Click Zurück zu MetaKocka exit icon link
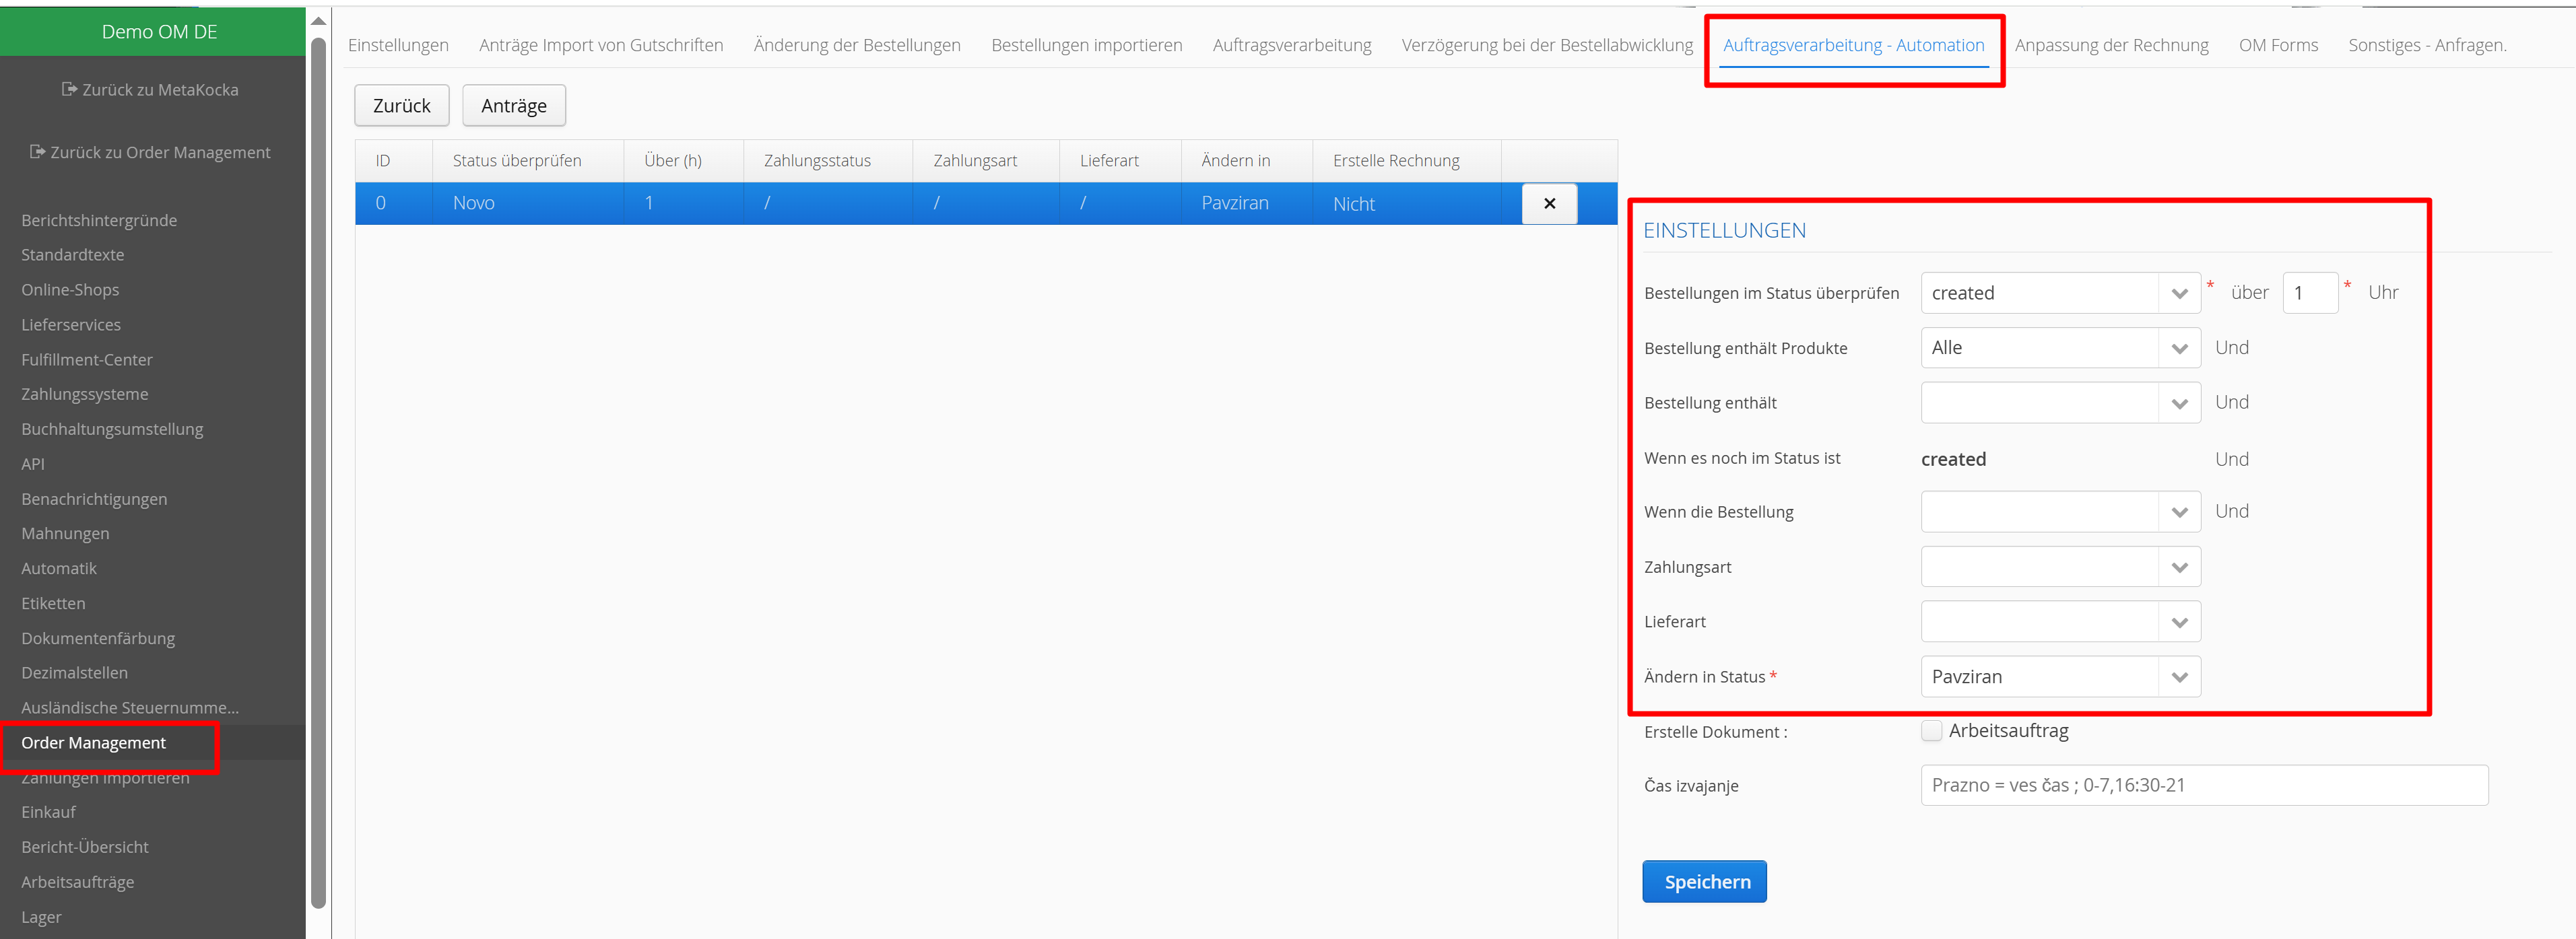Screen dimensions: 2576x939 click(69, 90)
